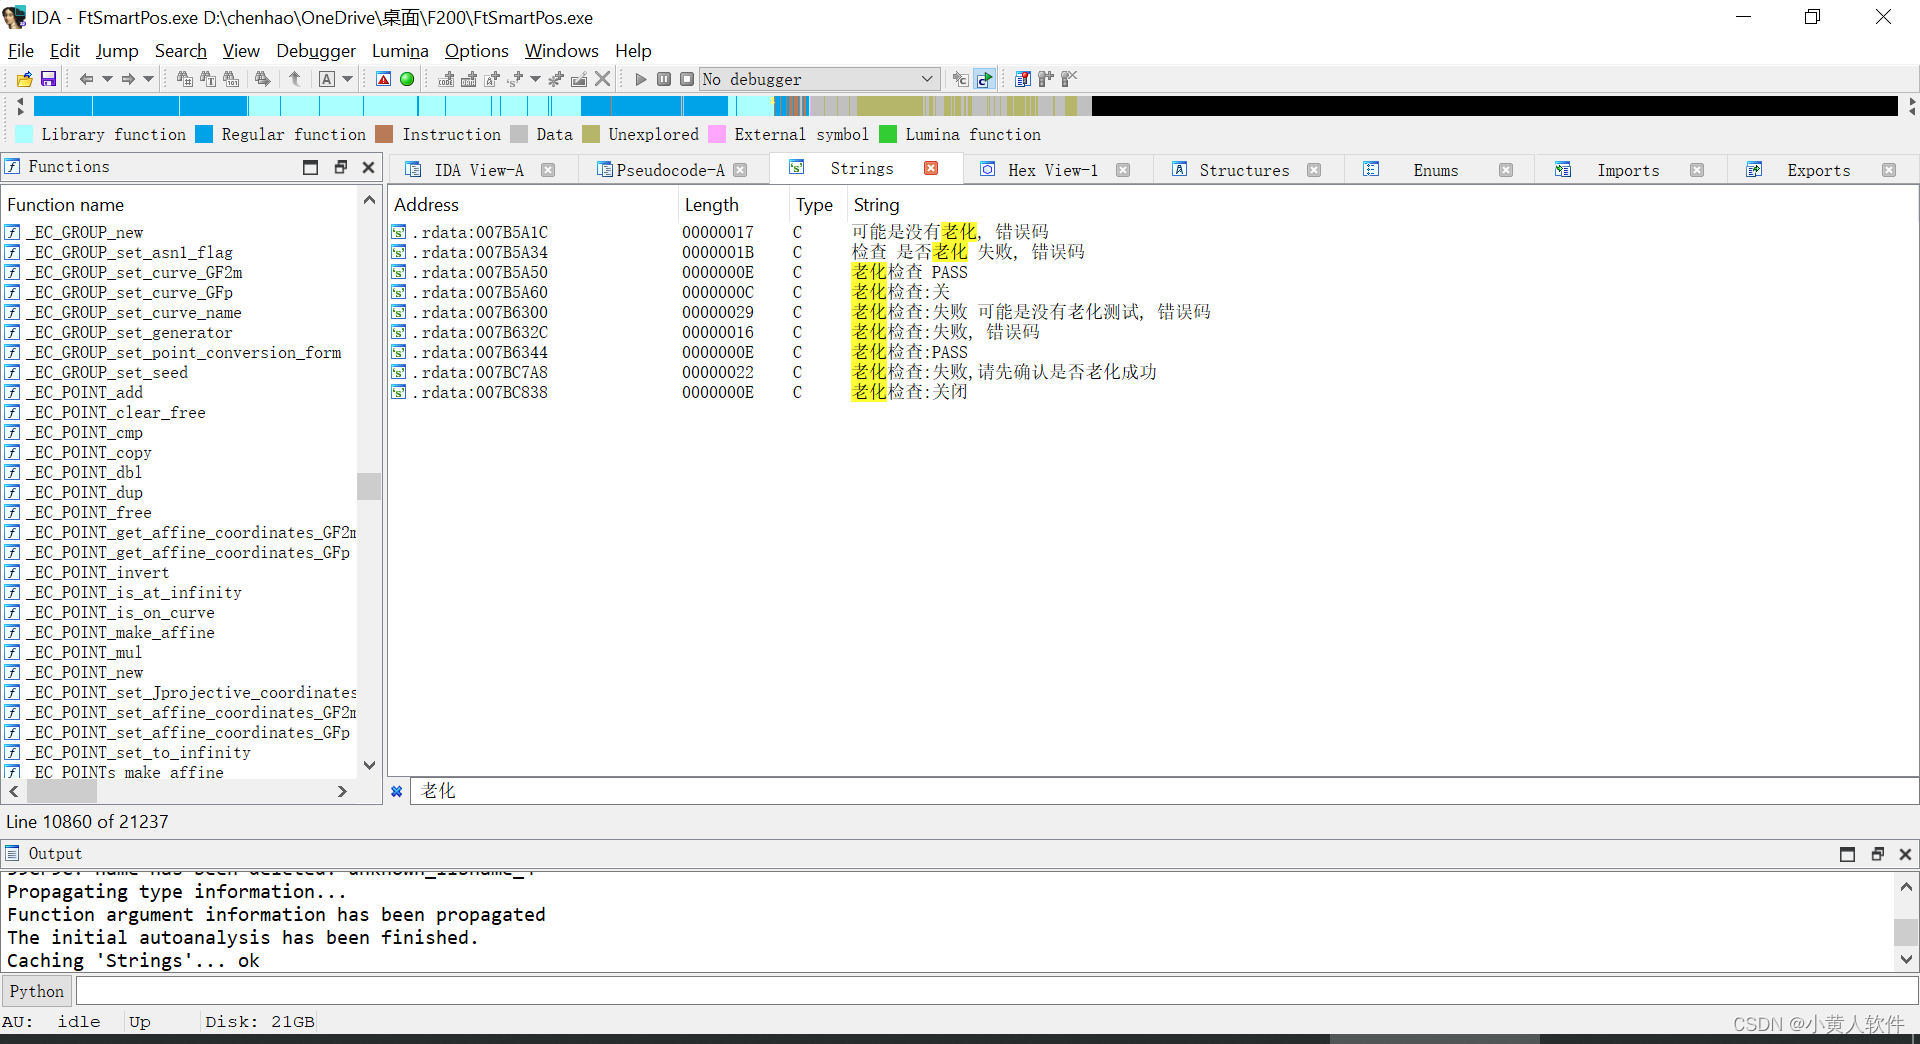Click the boxed letter A toolbar icon
This screenshot has height=1044, width=1920.
327,79
